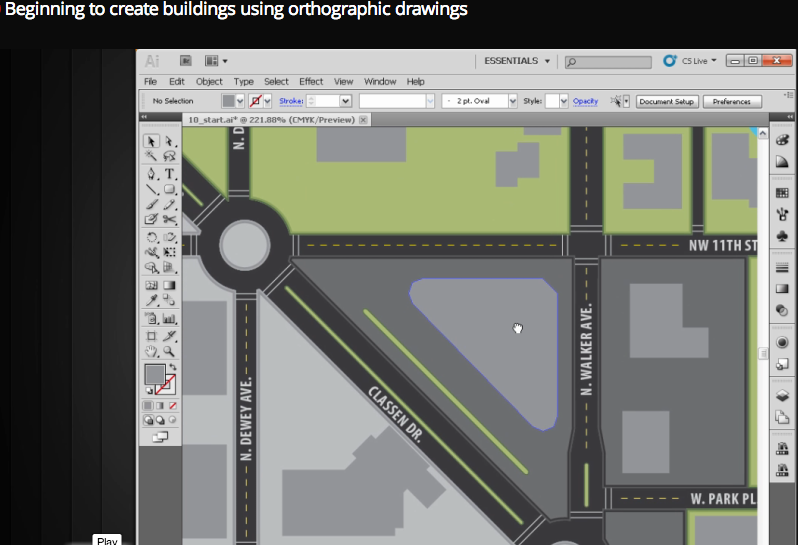
Task: Open the Symbols panel club icon
Action: pos(782,236)
